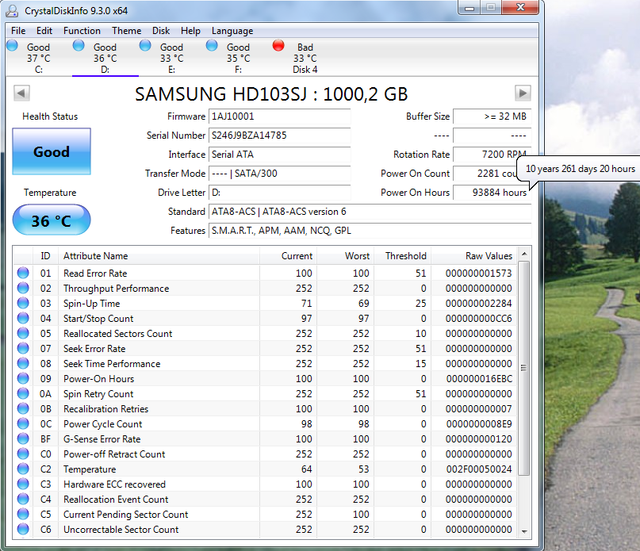Click status icon for Spin Retry Count
The image size is (640, 551).
pyautogui.click(x=23, y=394)
